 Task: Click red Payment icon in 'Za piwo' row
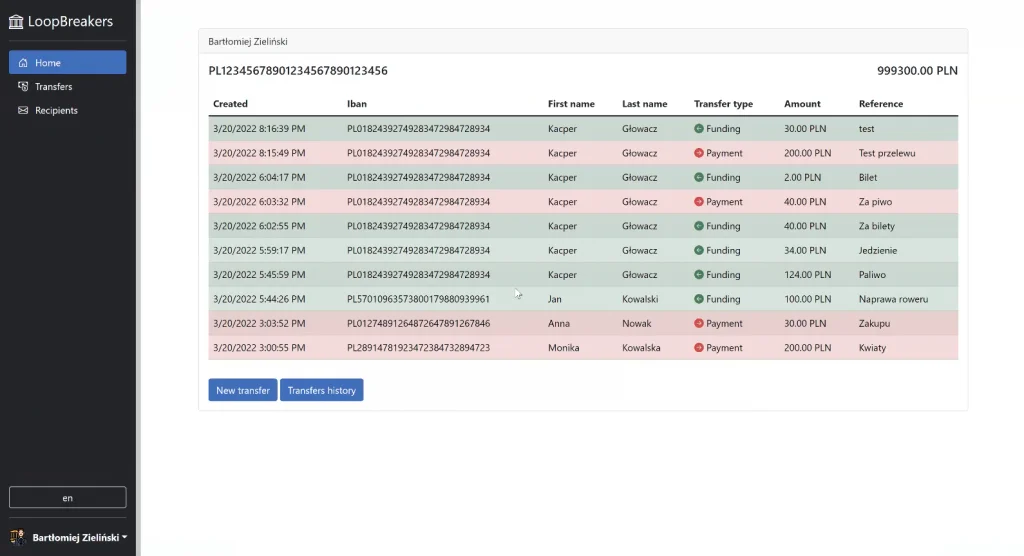coord(699,202)
